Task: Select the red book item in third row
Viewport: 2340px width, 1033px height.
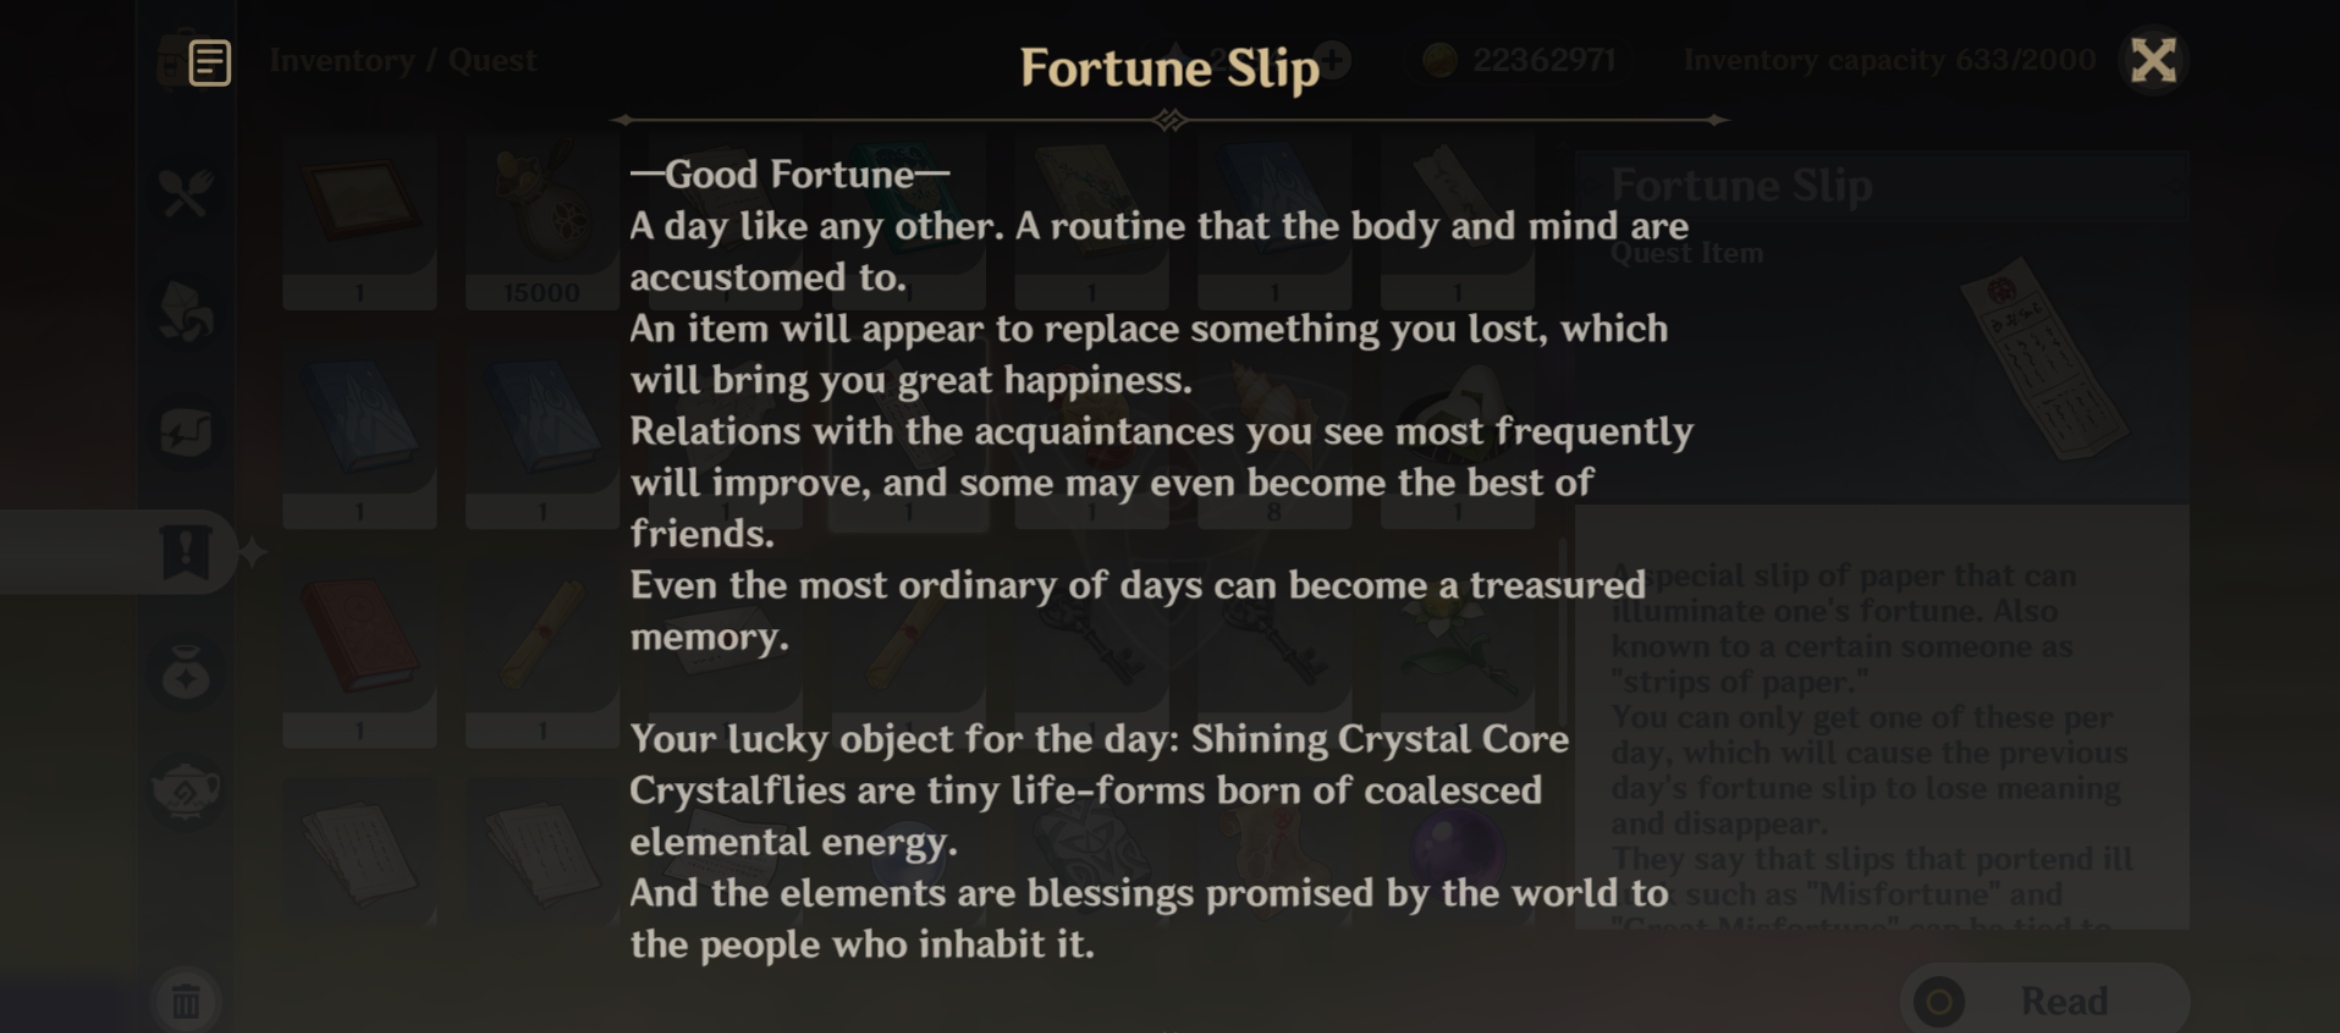Action: (359, 637)
